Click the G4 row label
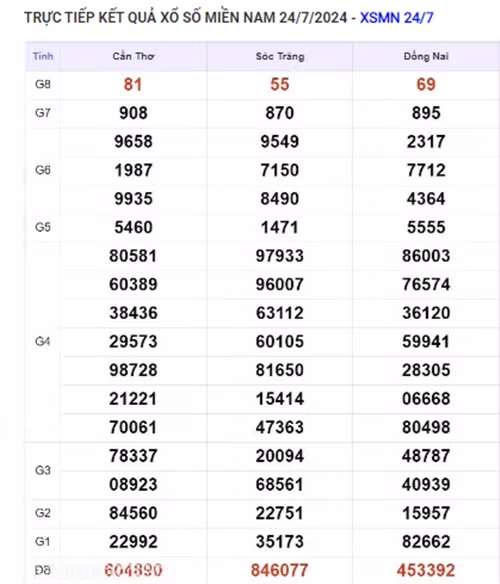Image resolution: width=500 pixels, height=584 pixels. [43, 342]
